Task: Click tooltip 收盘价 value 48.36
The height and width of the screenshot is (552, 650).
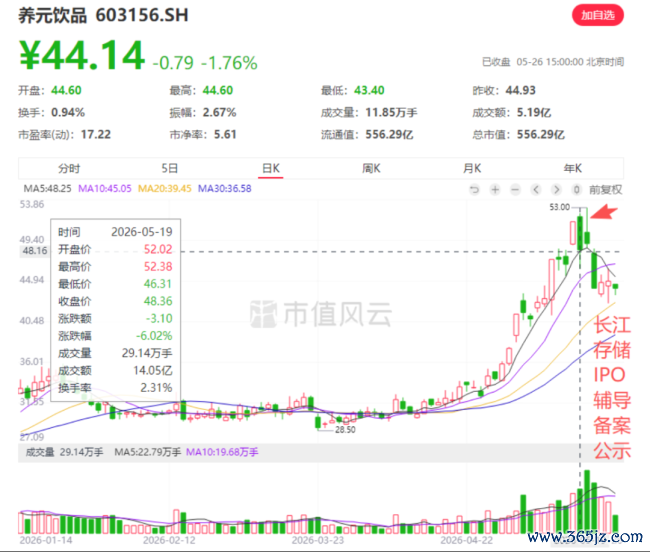Action: [158, 301]
